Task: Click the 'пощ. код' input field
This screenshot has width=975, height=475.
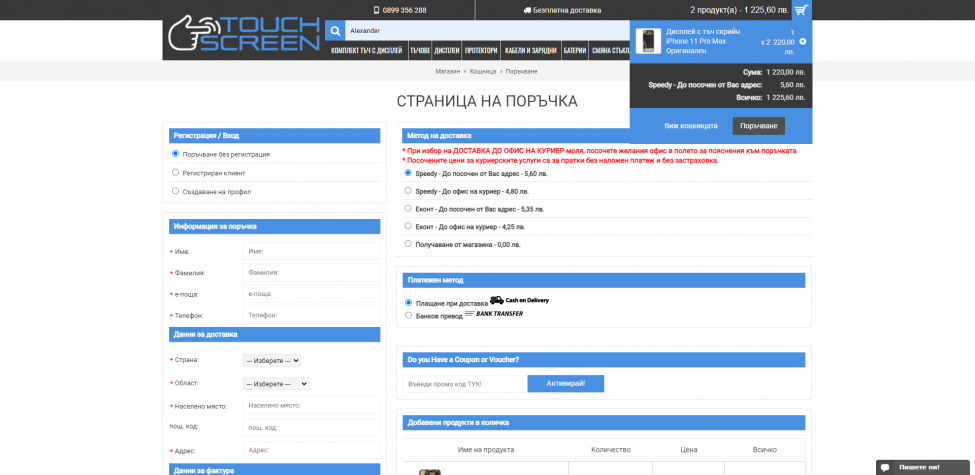Action: tap(312, 428)
